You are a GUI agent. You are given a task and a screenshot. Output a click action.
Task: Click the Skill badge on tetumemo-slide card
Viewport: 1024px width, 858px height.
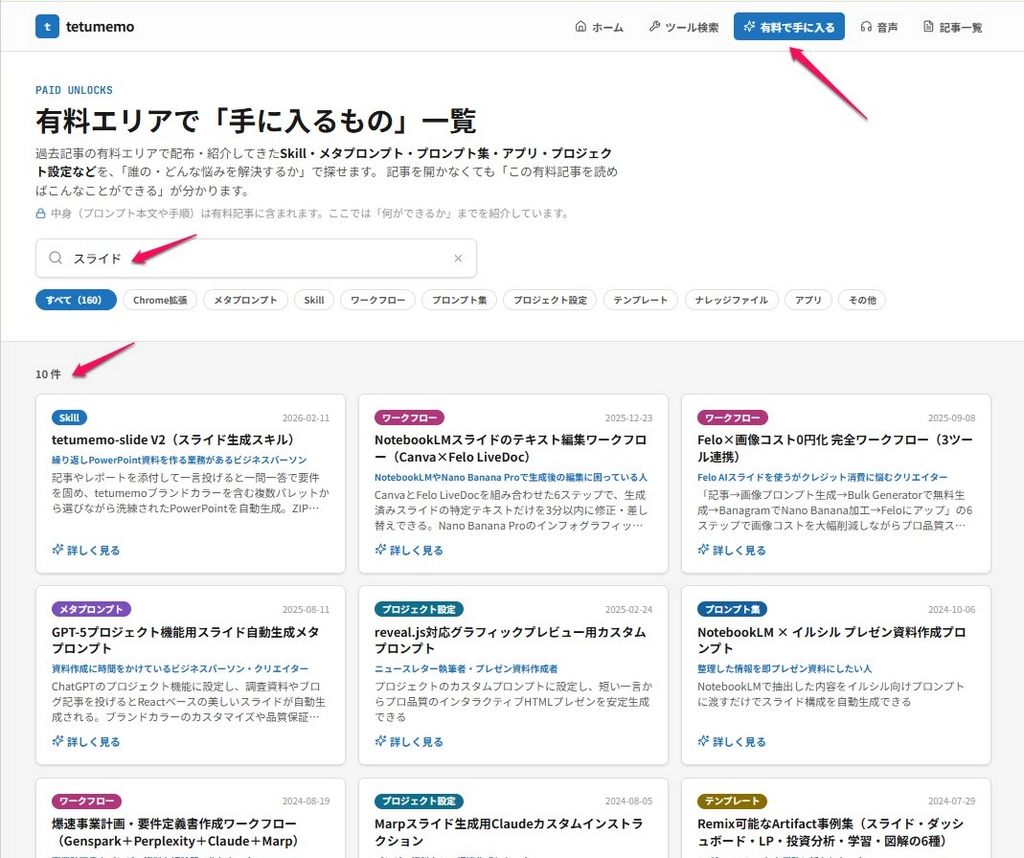click(x=69, y=418)
